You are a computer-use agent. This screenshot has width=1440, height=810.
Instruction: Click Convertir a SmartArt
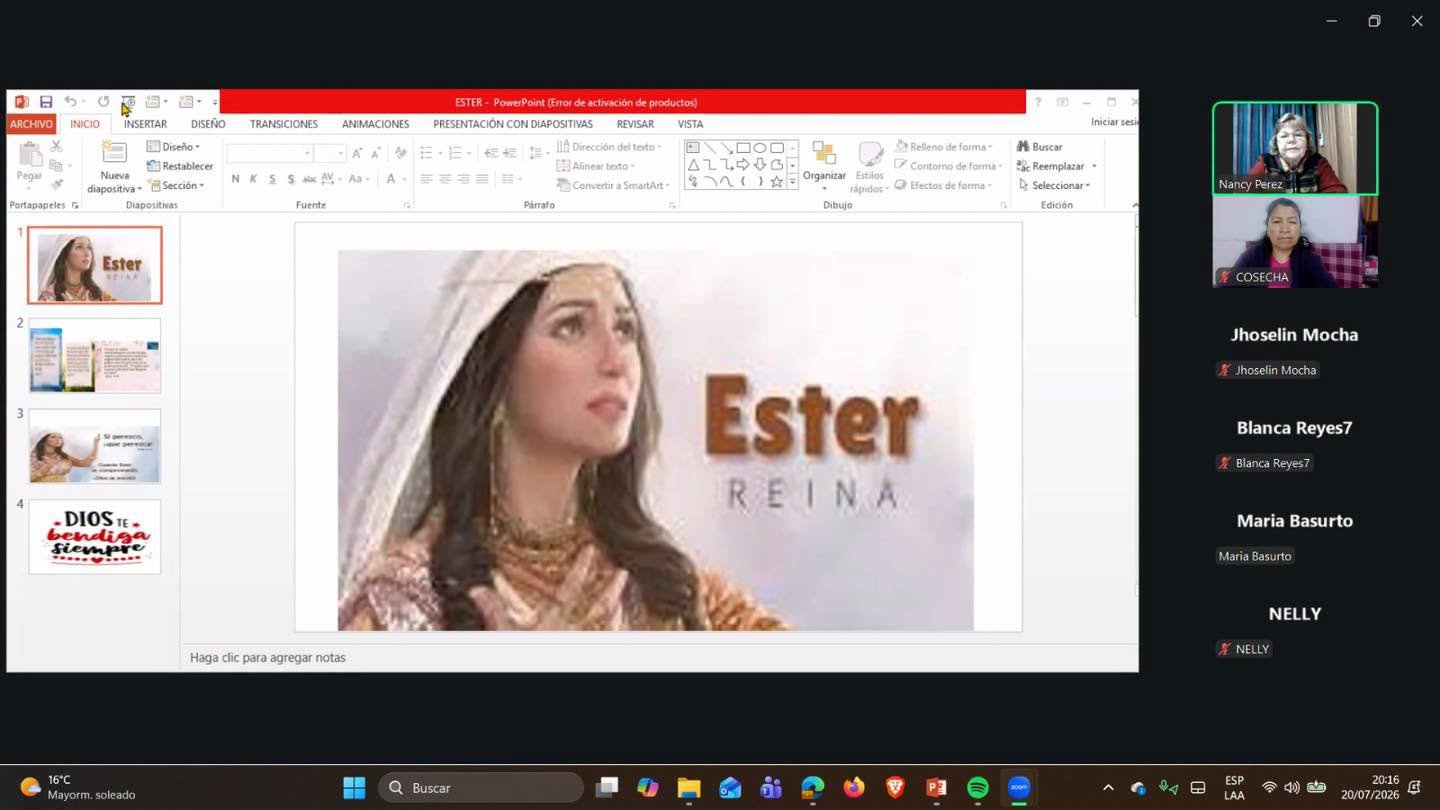pos(613,185)
